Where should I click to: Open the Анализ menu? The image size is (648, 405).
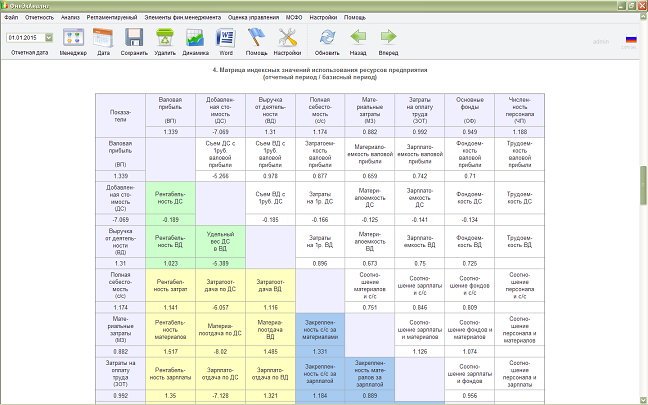(70, 17)
